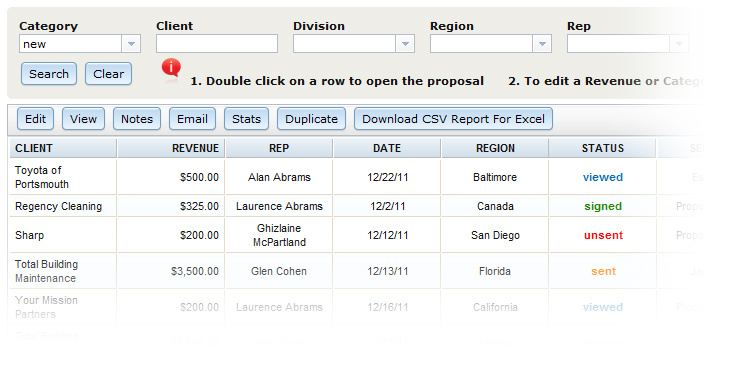Click the red unsent status for Sharp
740x368 pixels.
(603, 235)
